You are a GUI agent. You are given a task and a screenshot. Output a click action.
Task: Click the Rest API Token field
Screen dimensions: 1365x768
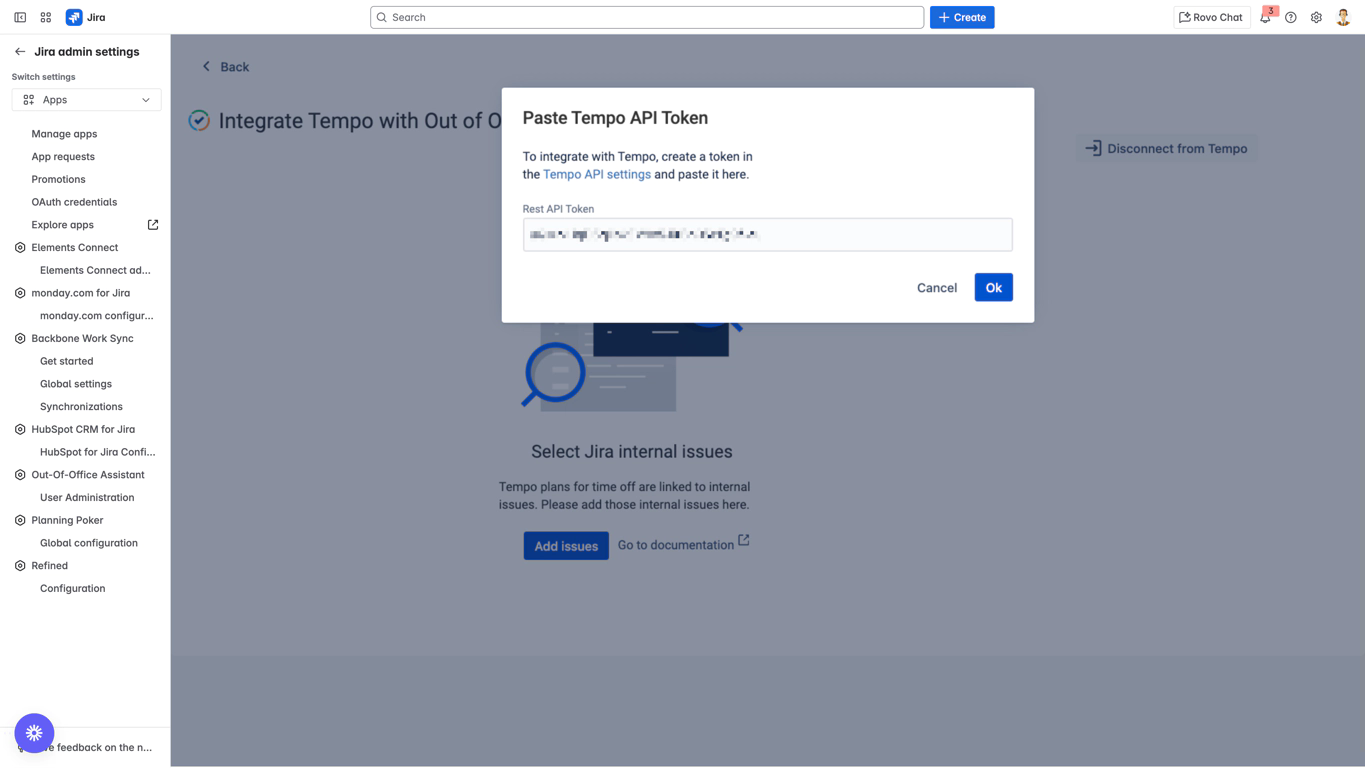[767, 235]
